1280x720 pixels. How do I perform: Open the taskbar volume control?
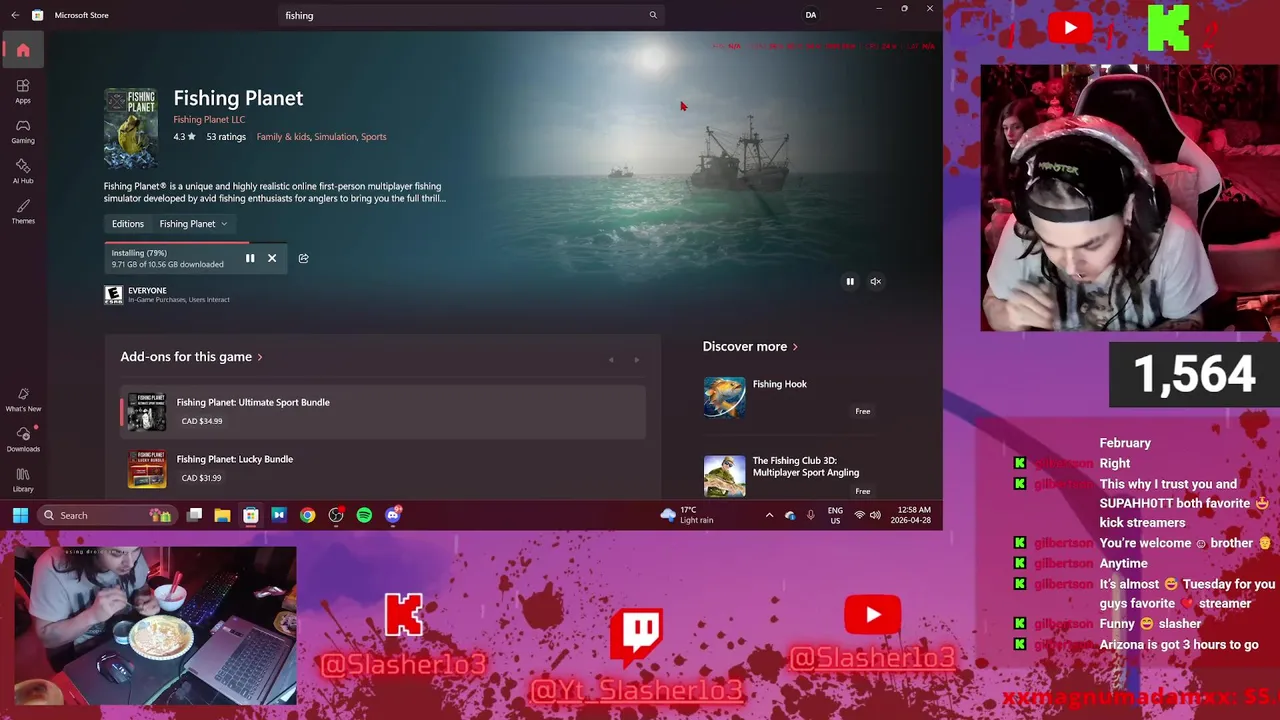[x=875, y=515]
